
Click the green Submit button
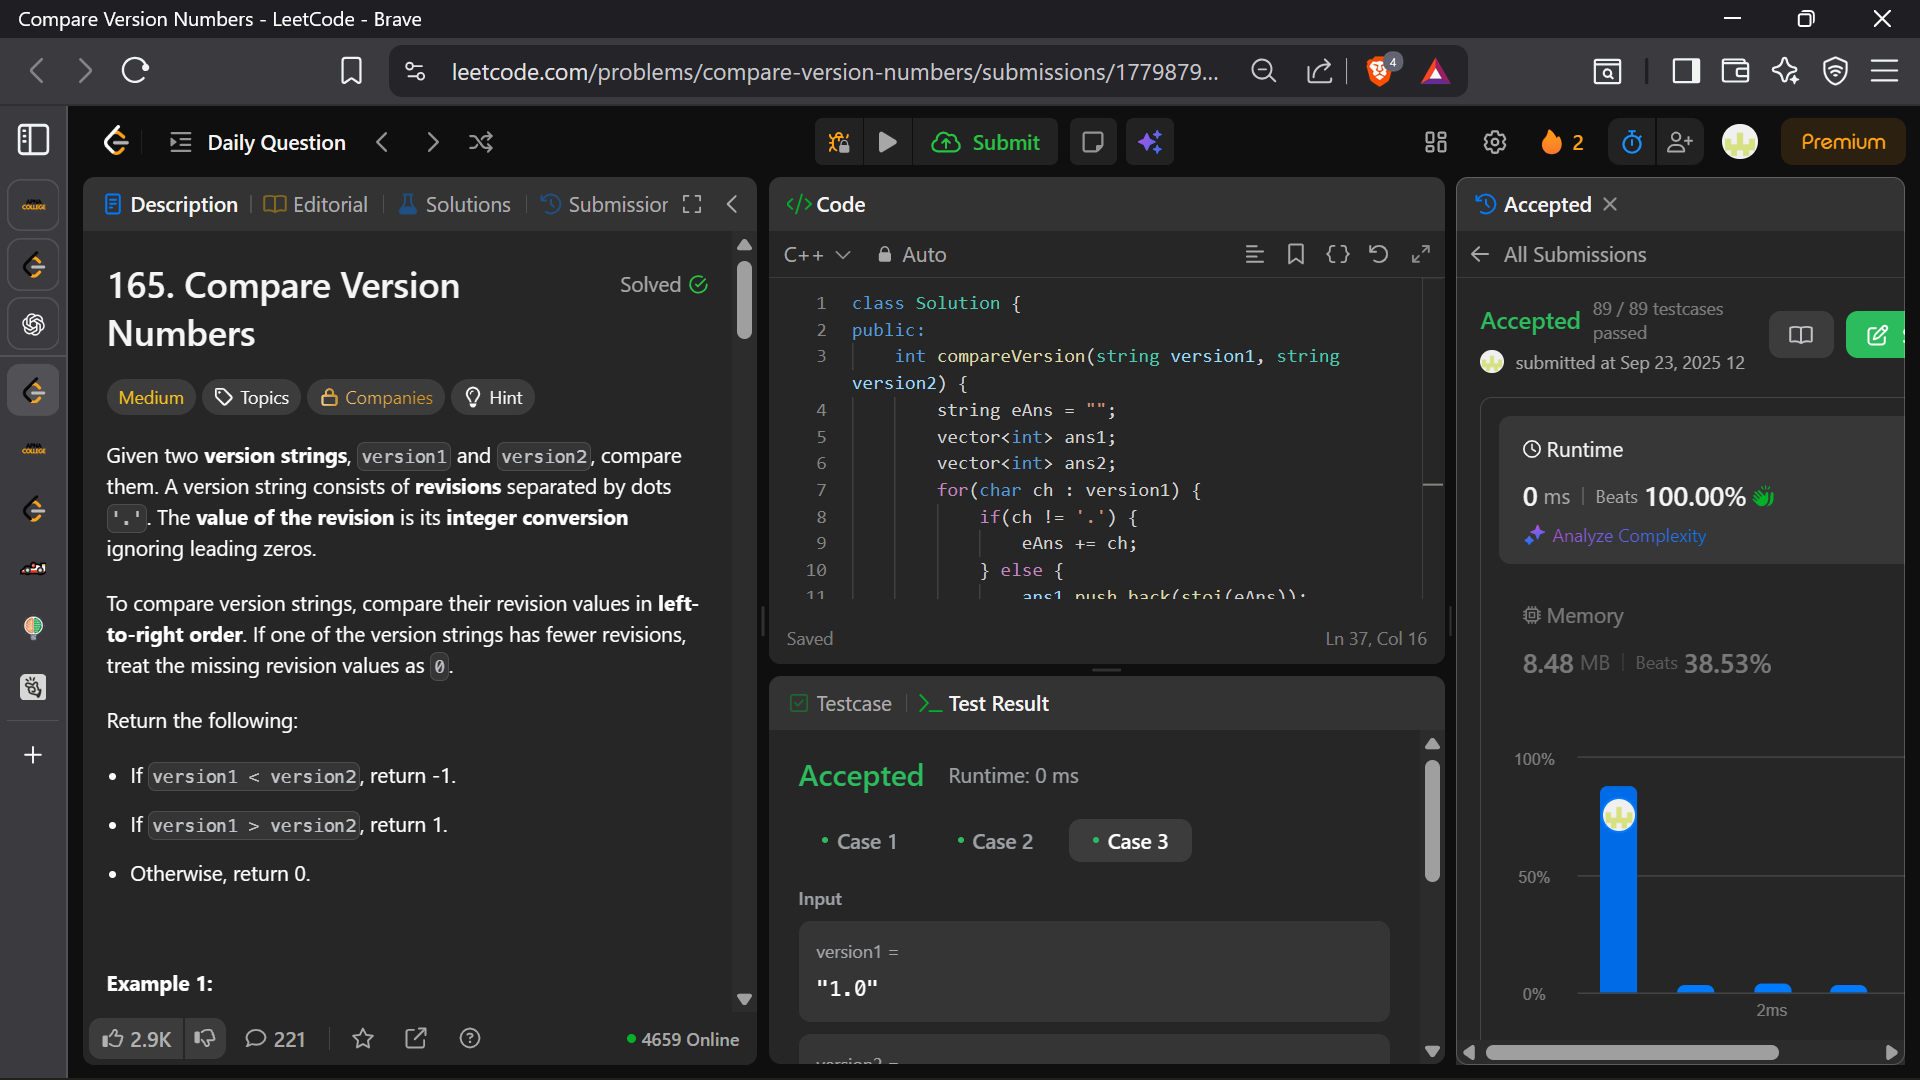[986, 142]
